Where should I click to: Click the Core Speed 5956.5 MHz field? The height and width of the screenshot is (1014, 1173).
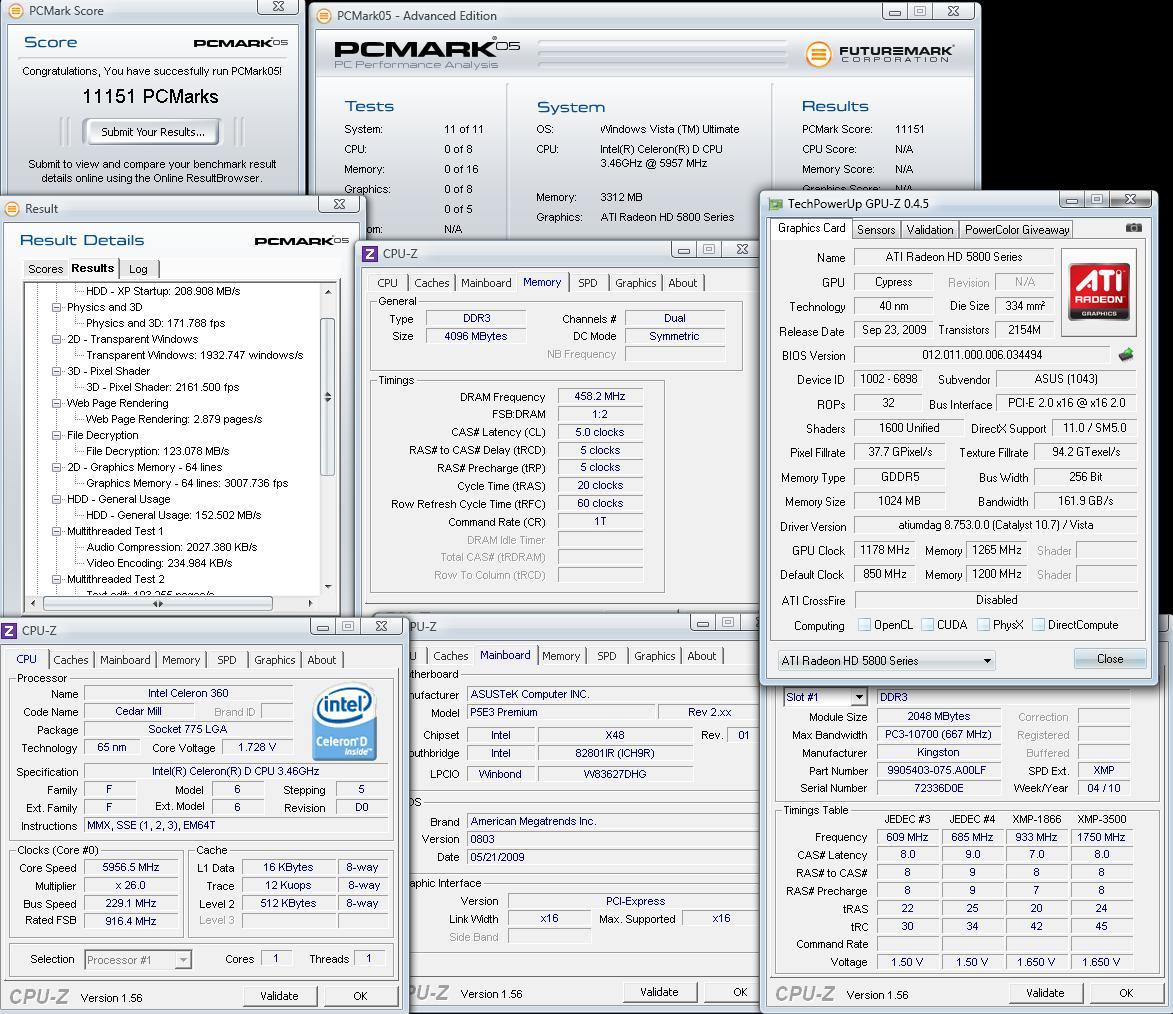130,867
